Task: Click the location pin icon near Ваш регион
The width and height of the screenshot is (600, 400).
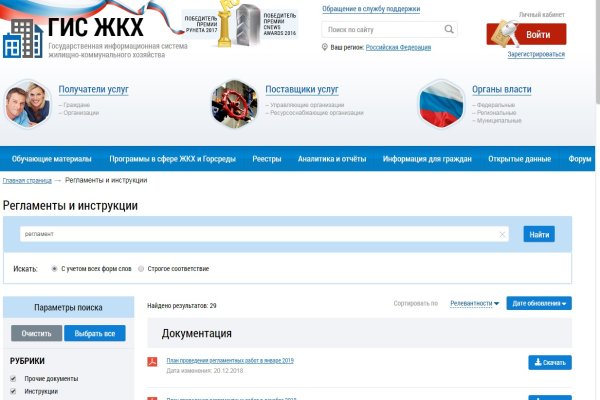Action: (325, 48)
